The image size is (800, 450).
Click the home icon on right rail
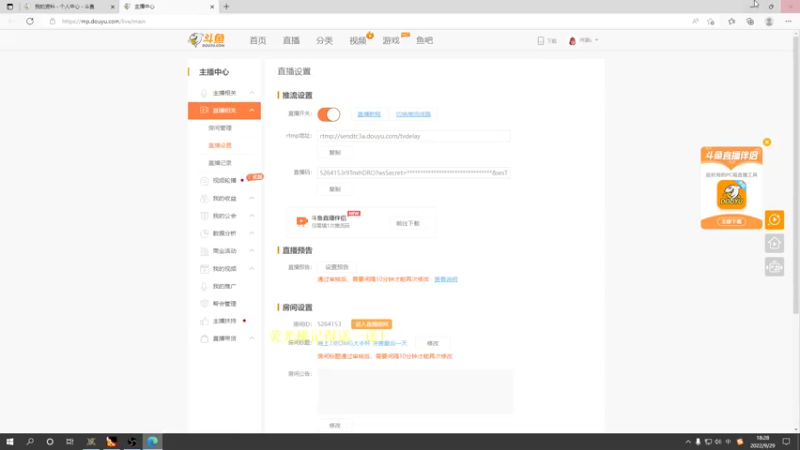[774, 243]
